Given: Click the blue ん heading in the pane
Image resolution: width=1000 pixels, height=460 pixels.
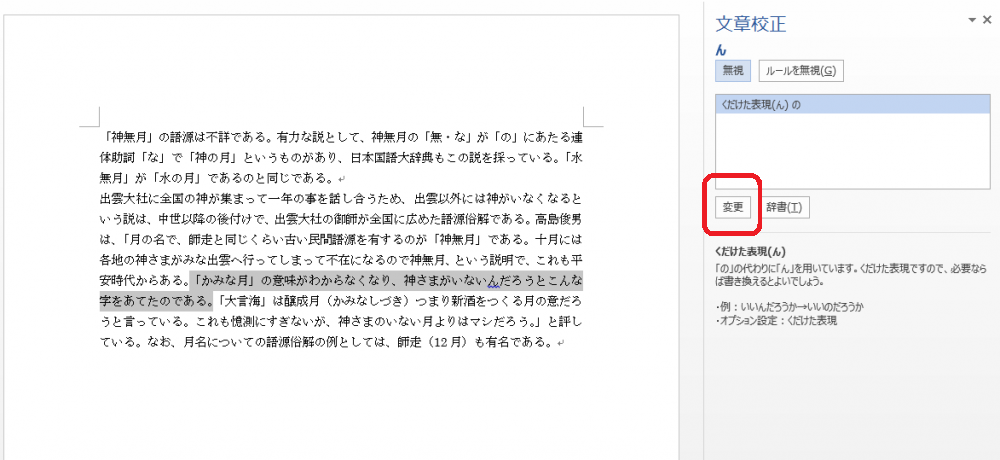Looking at the screenshot, I should coord(720,49).
